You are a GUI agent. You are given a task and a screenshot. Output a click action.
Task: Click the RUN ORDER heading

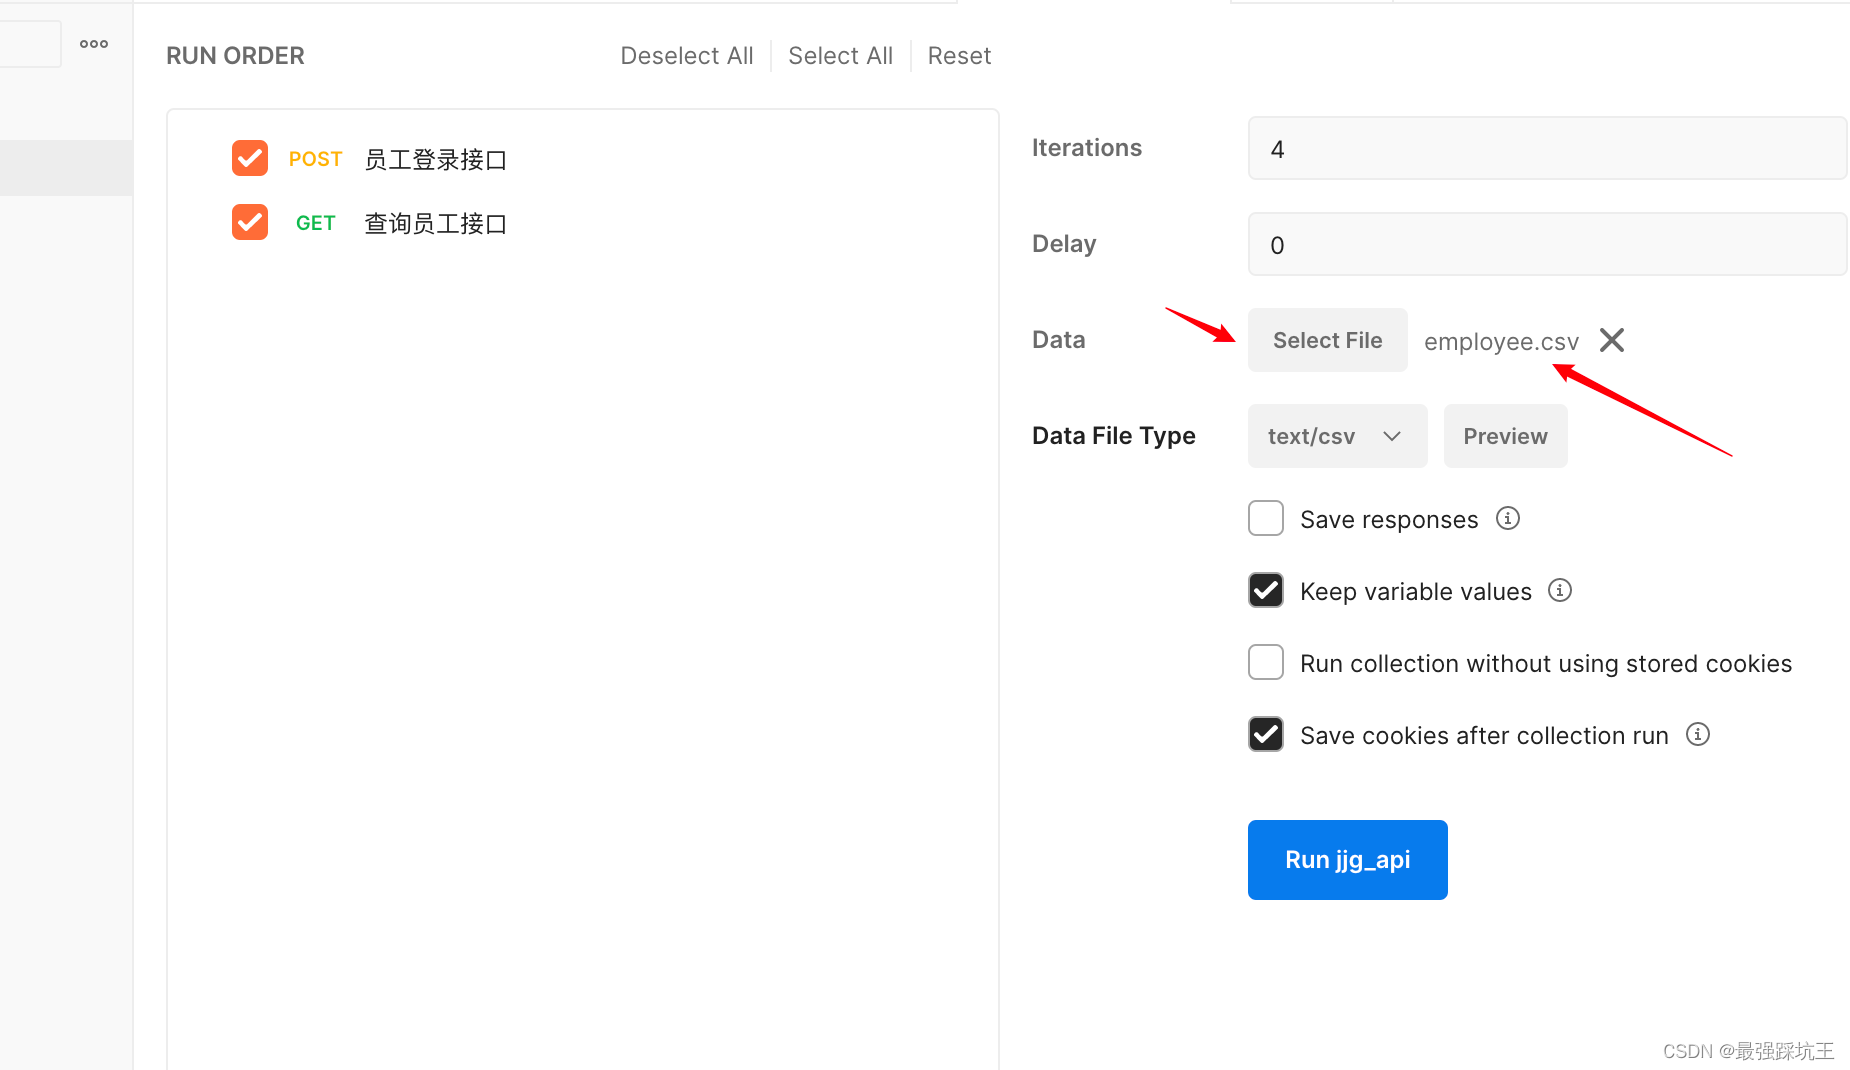click(x=235, y=56)
